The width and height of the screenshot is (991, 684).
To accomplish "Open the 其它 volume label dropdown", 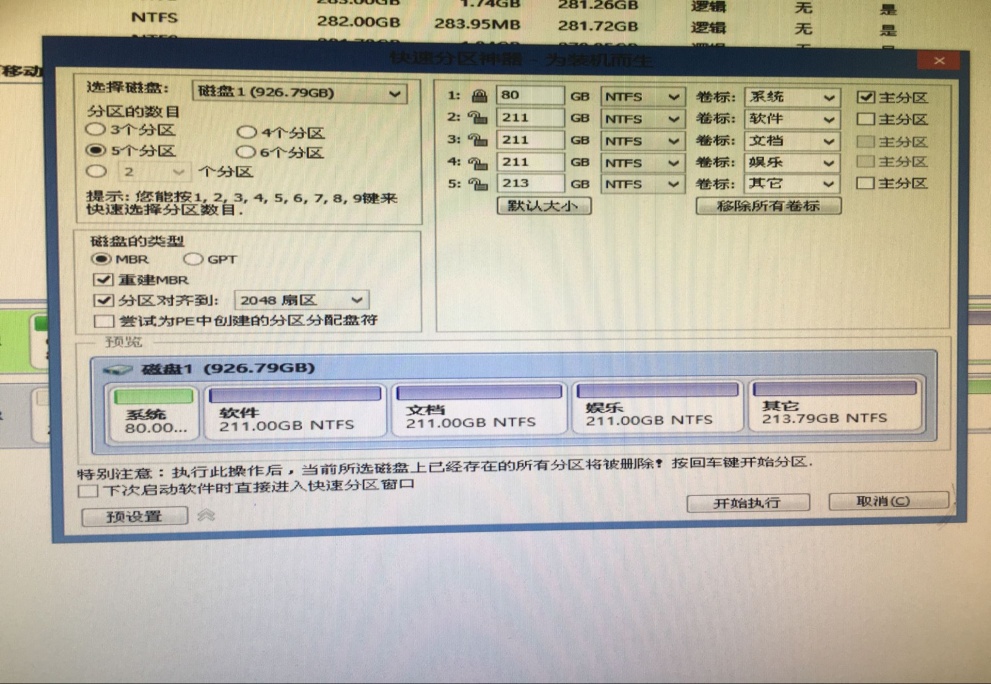I will pos(793,183).
